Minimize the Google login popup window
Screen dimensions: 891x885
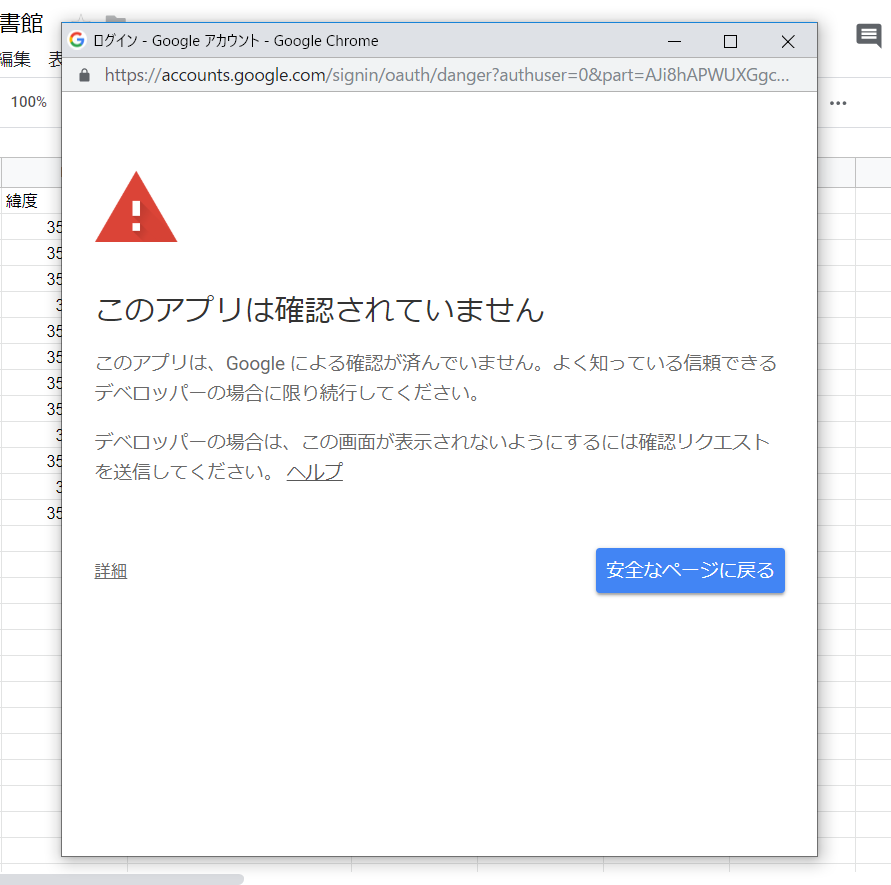[674, 41]
